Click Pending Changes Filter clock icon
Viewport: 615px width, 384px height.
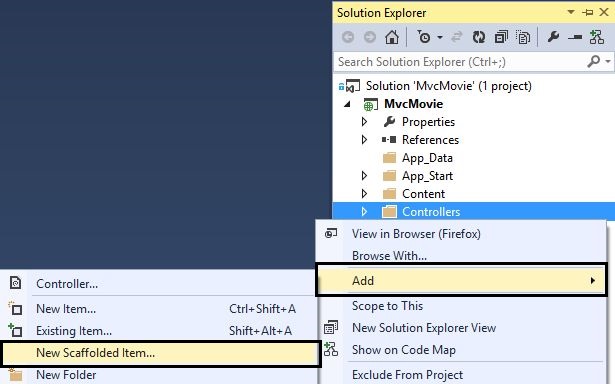(424, 37)
